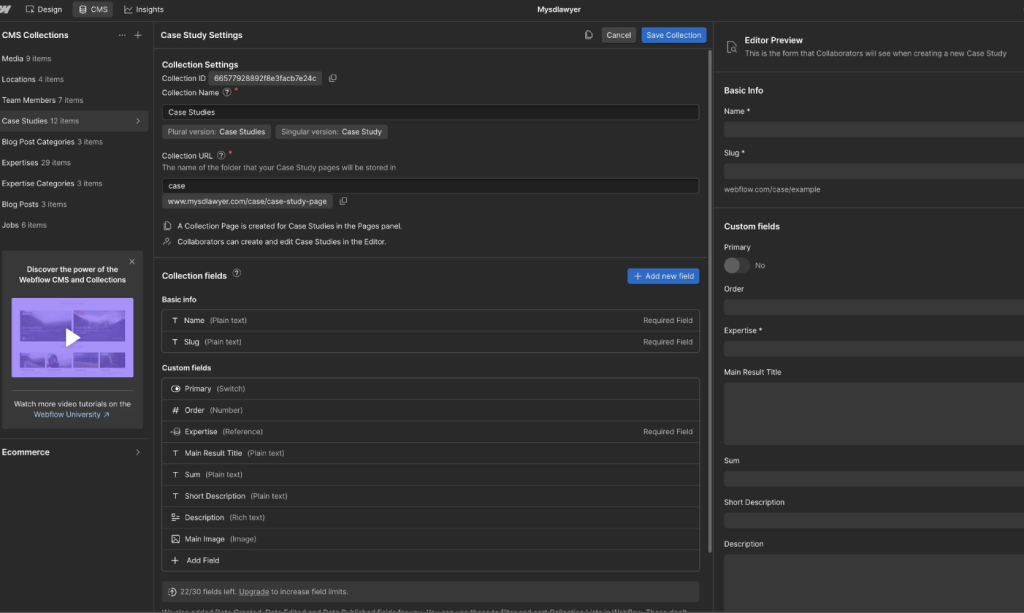This screenshot has height=613, width=1024.
Task: Dismiss the Webflow CMS promo card
Action: tap(132, 262)
